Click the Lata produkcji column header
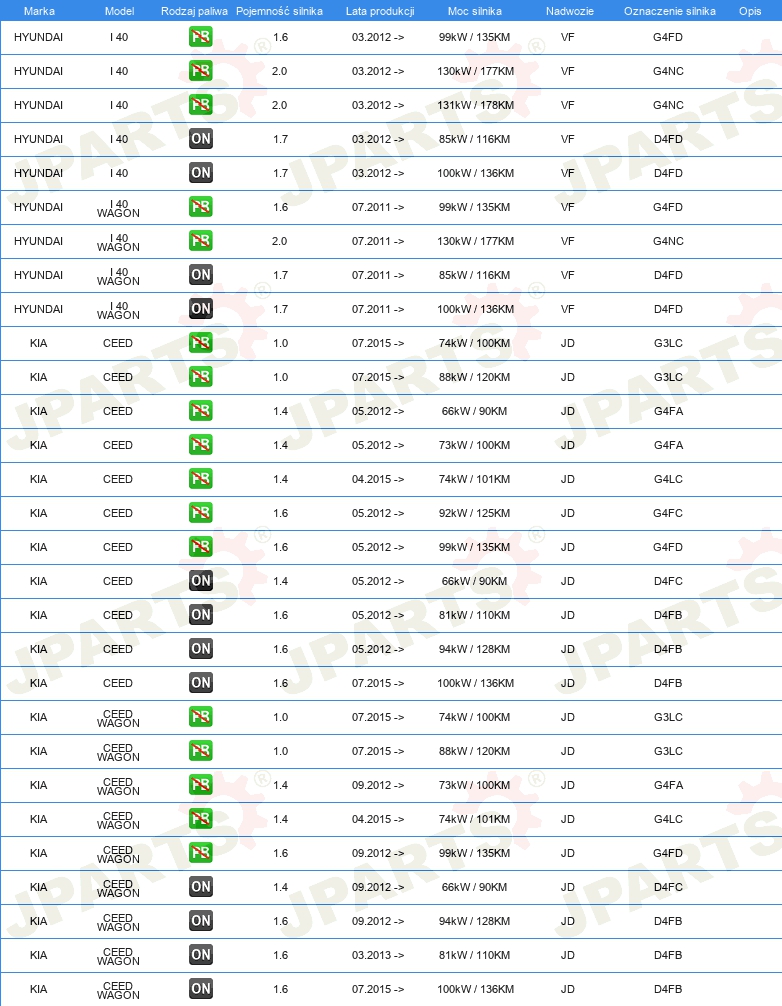 pyautogui.click(x=380, y=11)
